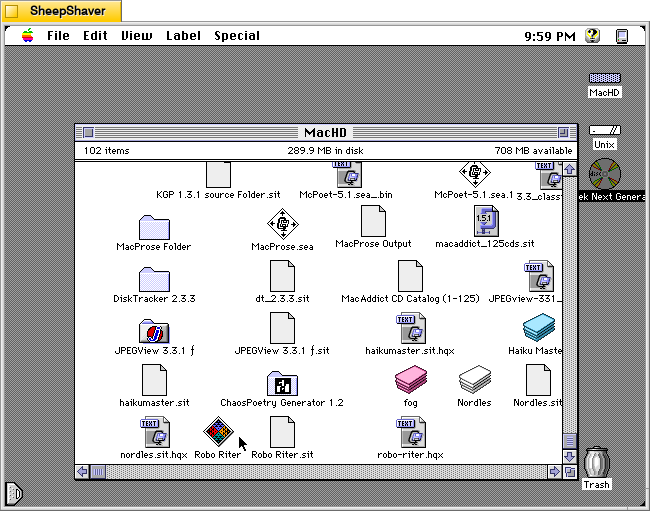Select the KGP 1.3.1 source Folder.sit file
Viewport: 650px width, 511px height.
pyautogui.click(x=218, y=175)
